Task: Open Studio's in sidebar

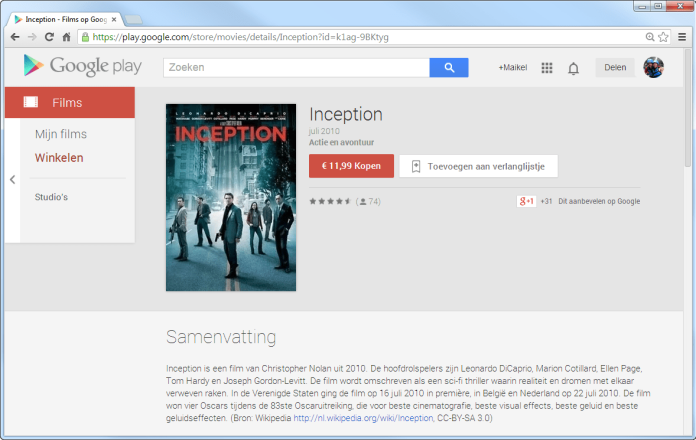Action: point(51,197)
